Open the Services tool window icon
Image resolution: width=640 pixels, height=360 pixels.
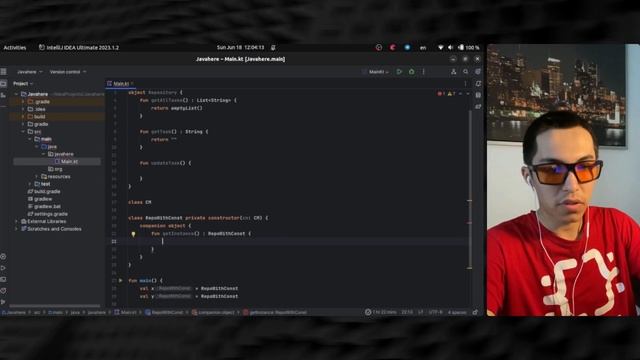click(x=3, y=257)
